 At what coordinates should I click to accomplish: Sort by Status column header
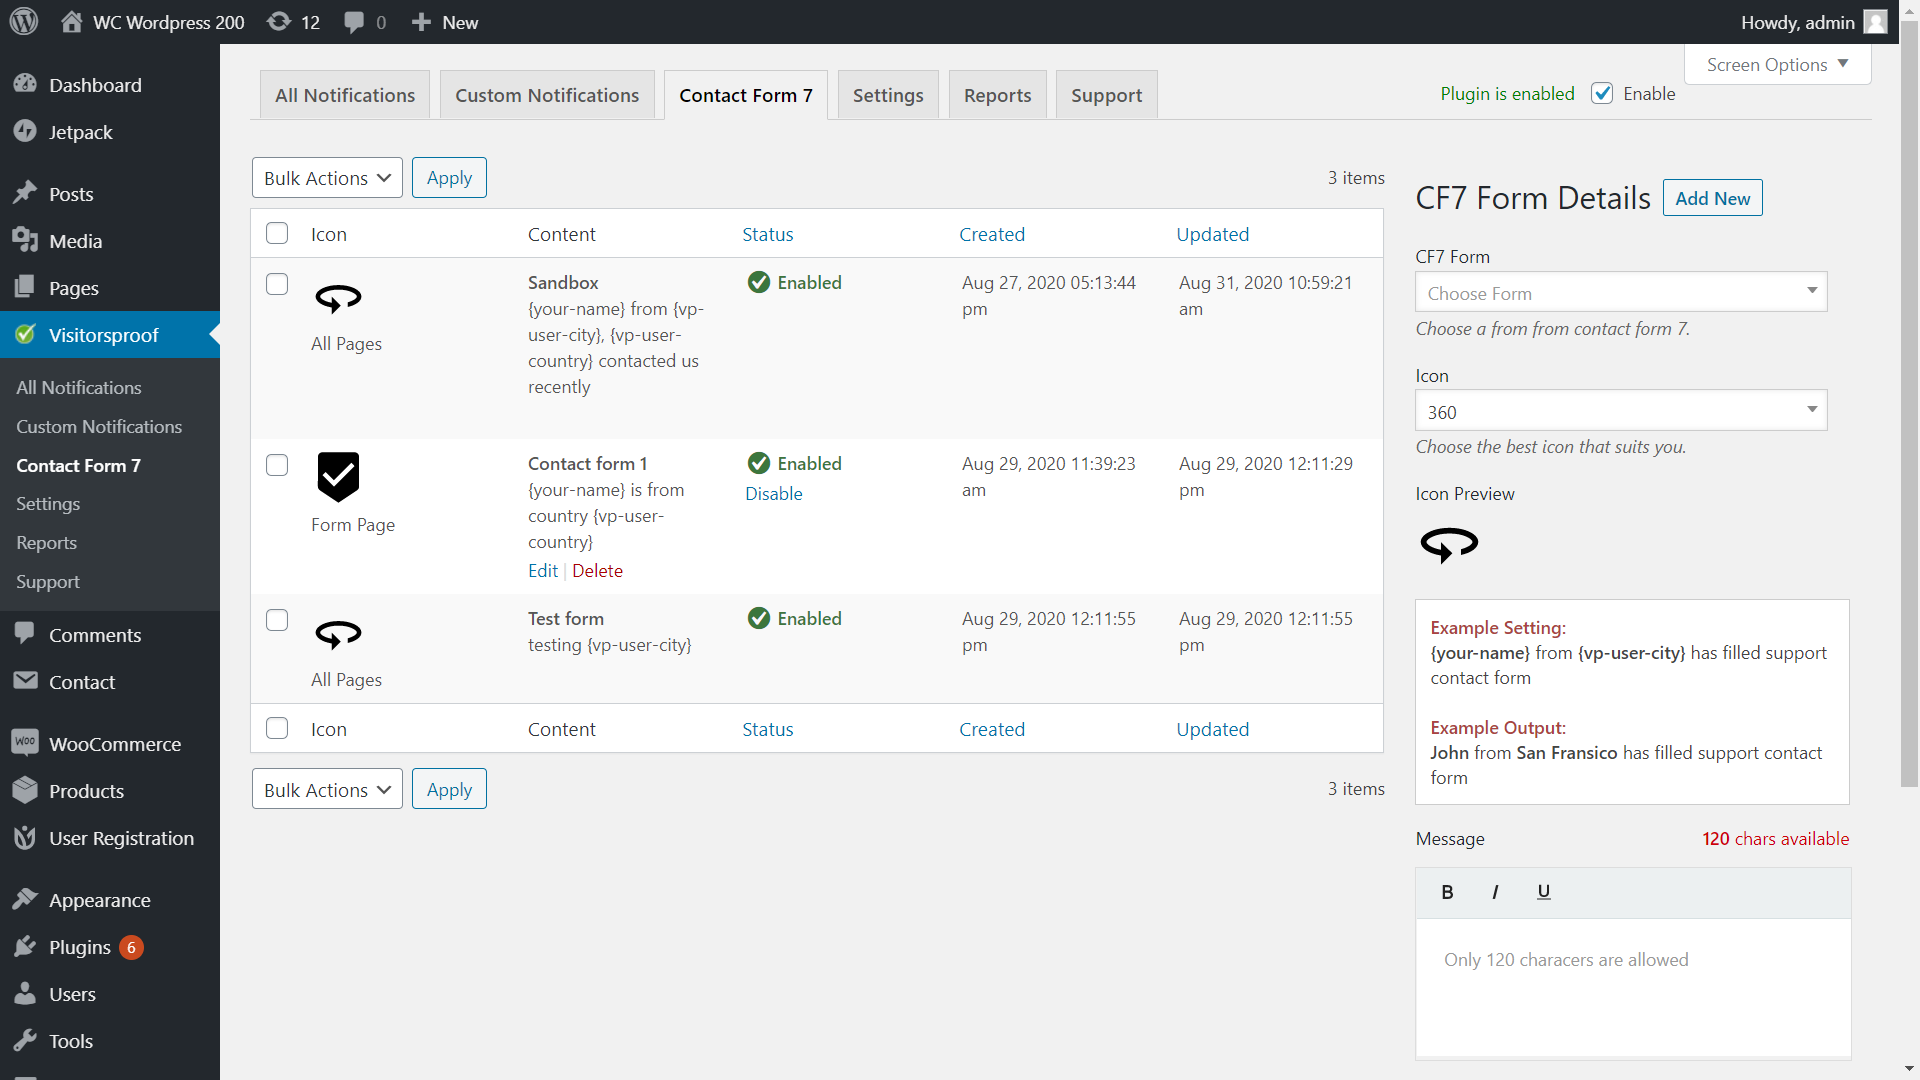tap(767, 234)
